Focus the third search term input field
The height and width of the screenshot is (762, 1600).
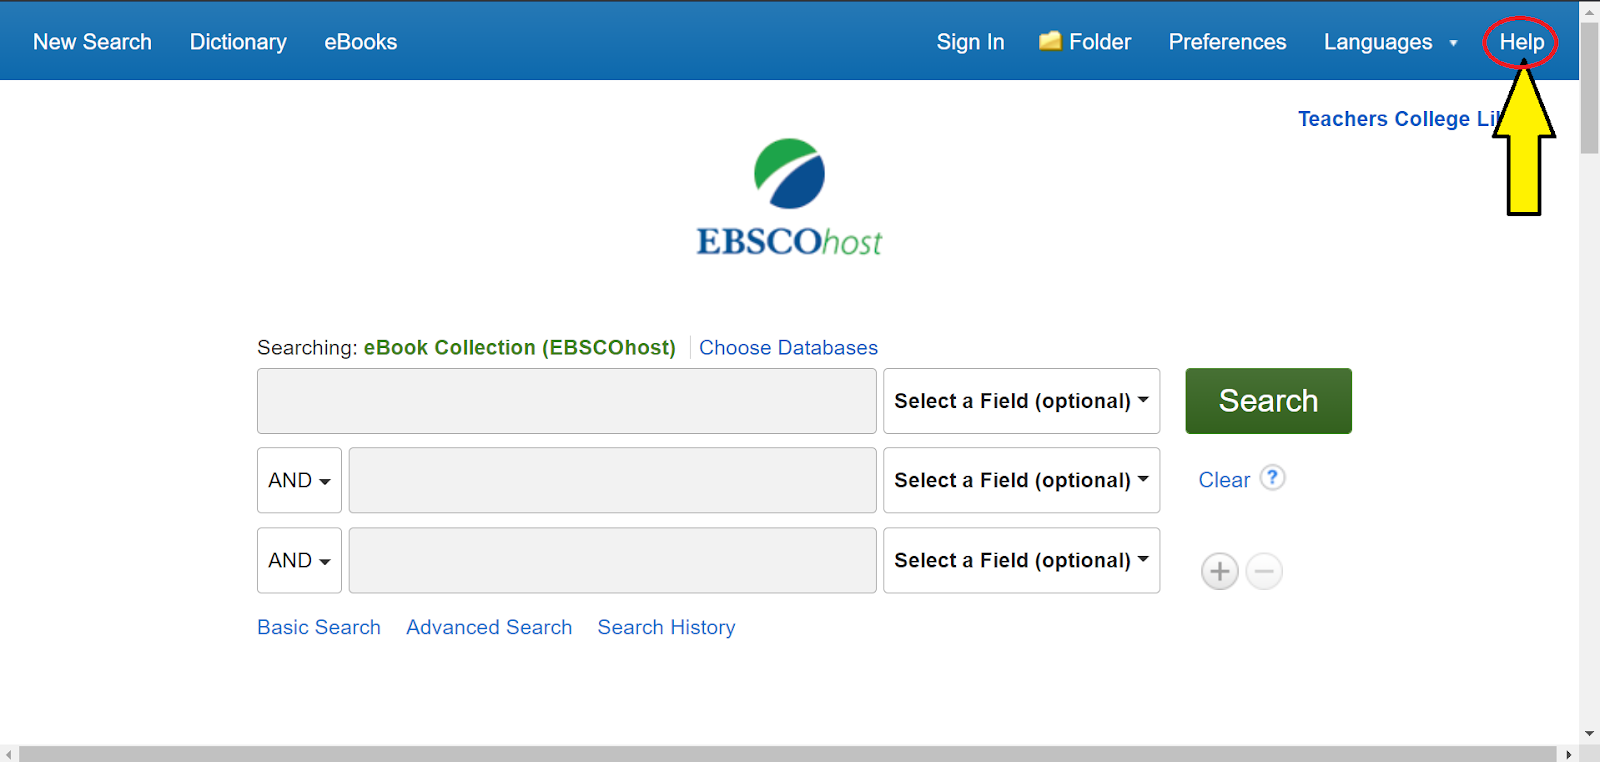point(612,560)
